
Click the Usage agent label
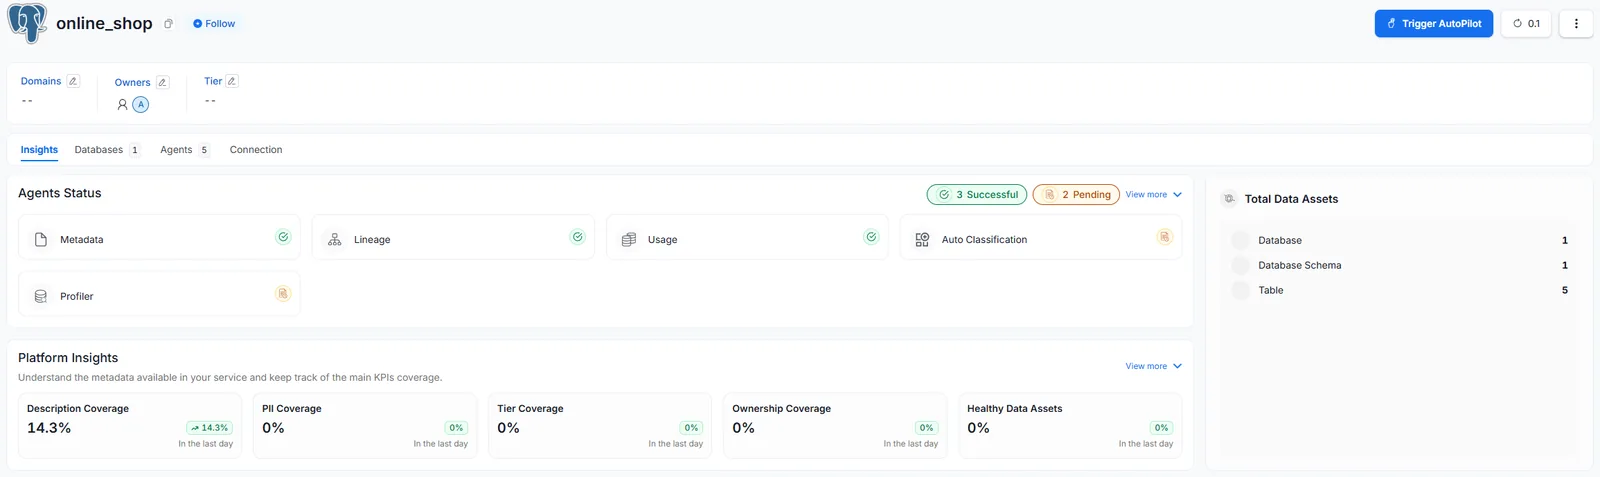coord(662,240)
